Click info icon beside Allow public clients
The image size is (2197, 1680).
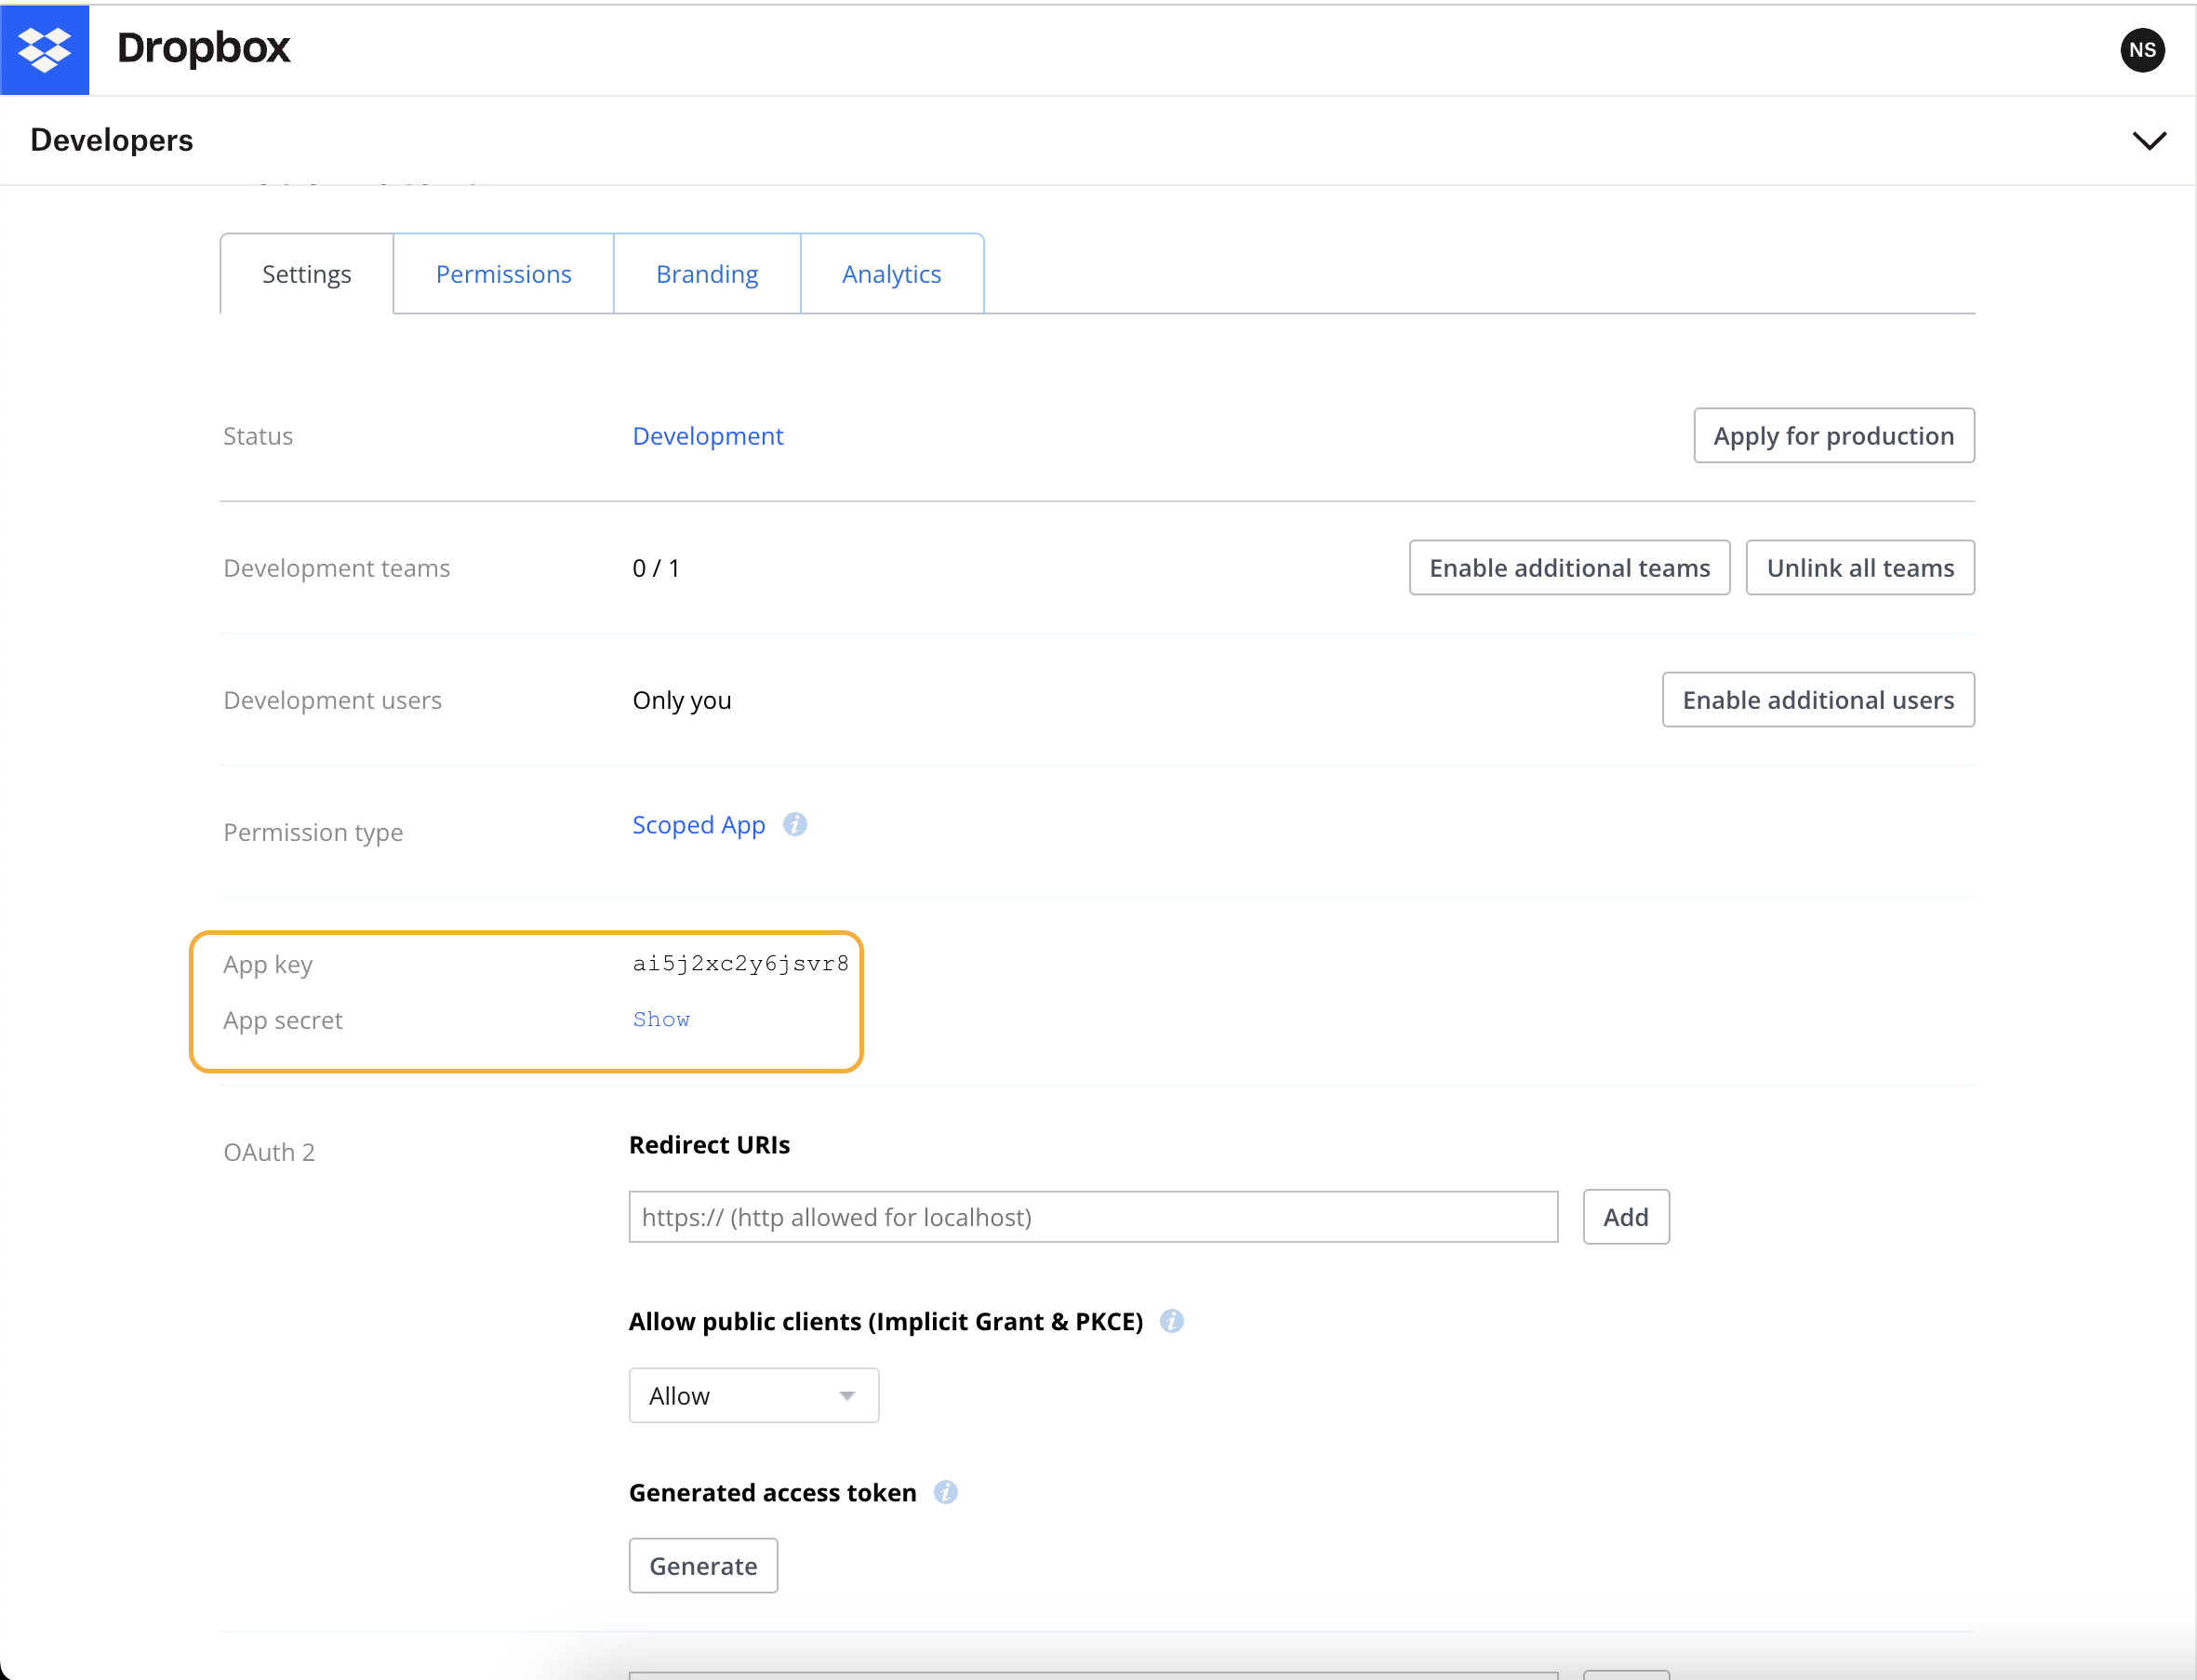pyautogui.click(x=1171, y=1321)
